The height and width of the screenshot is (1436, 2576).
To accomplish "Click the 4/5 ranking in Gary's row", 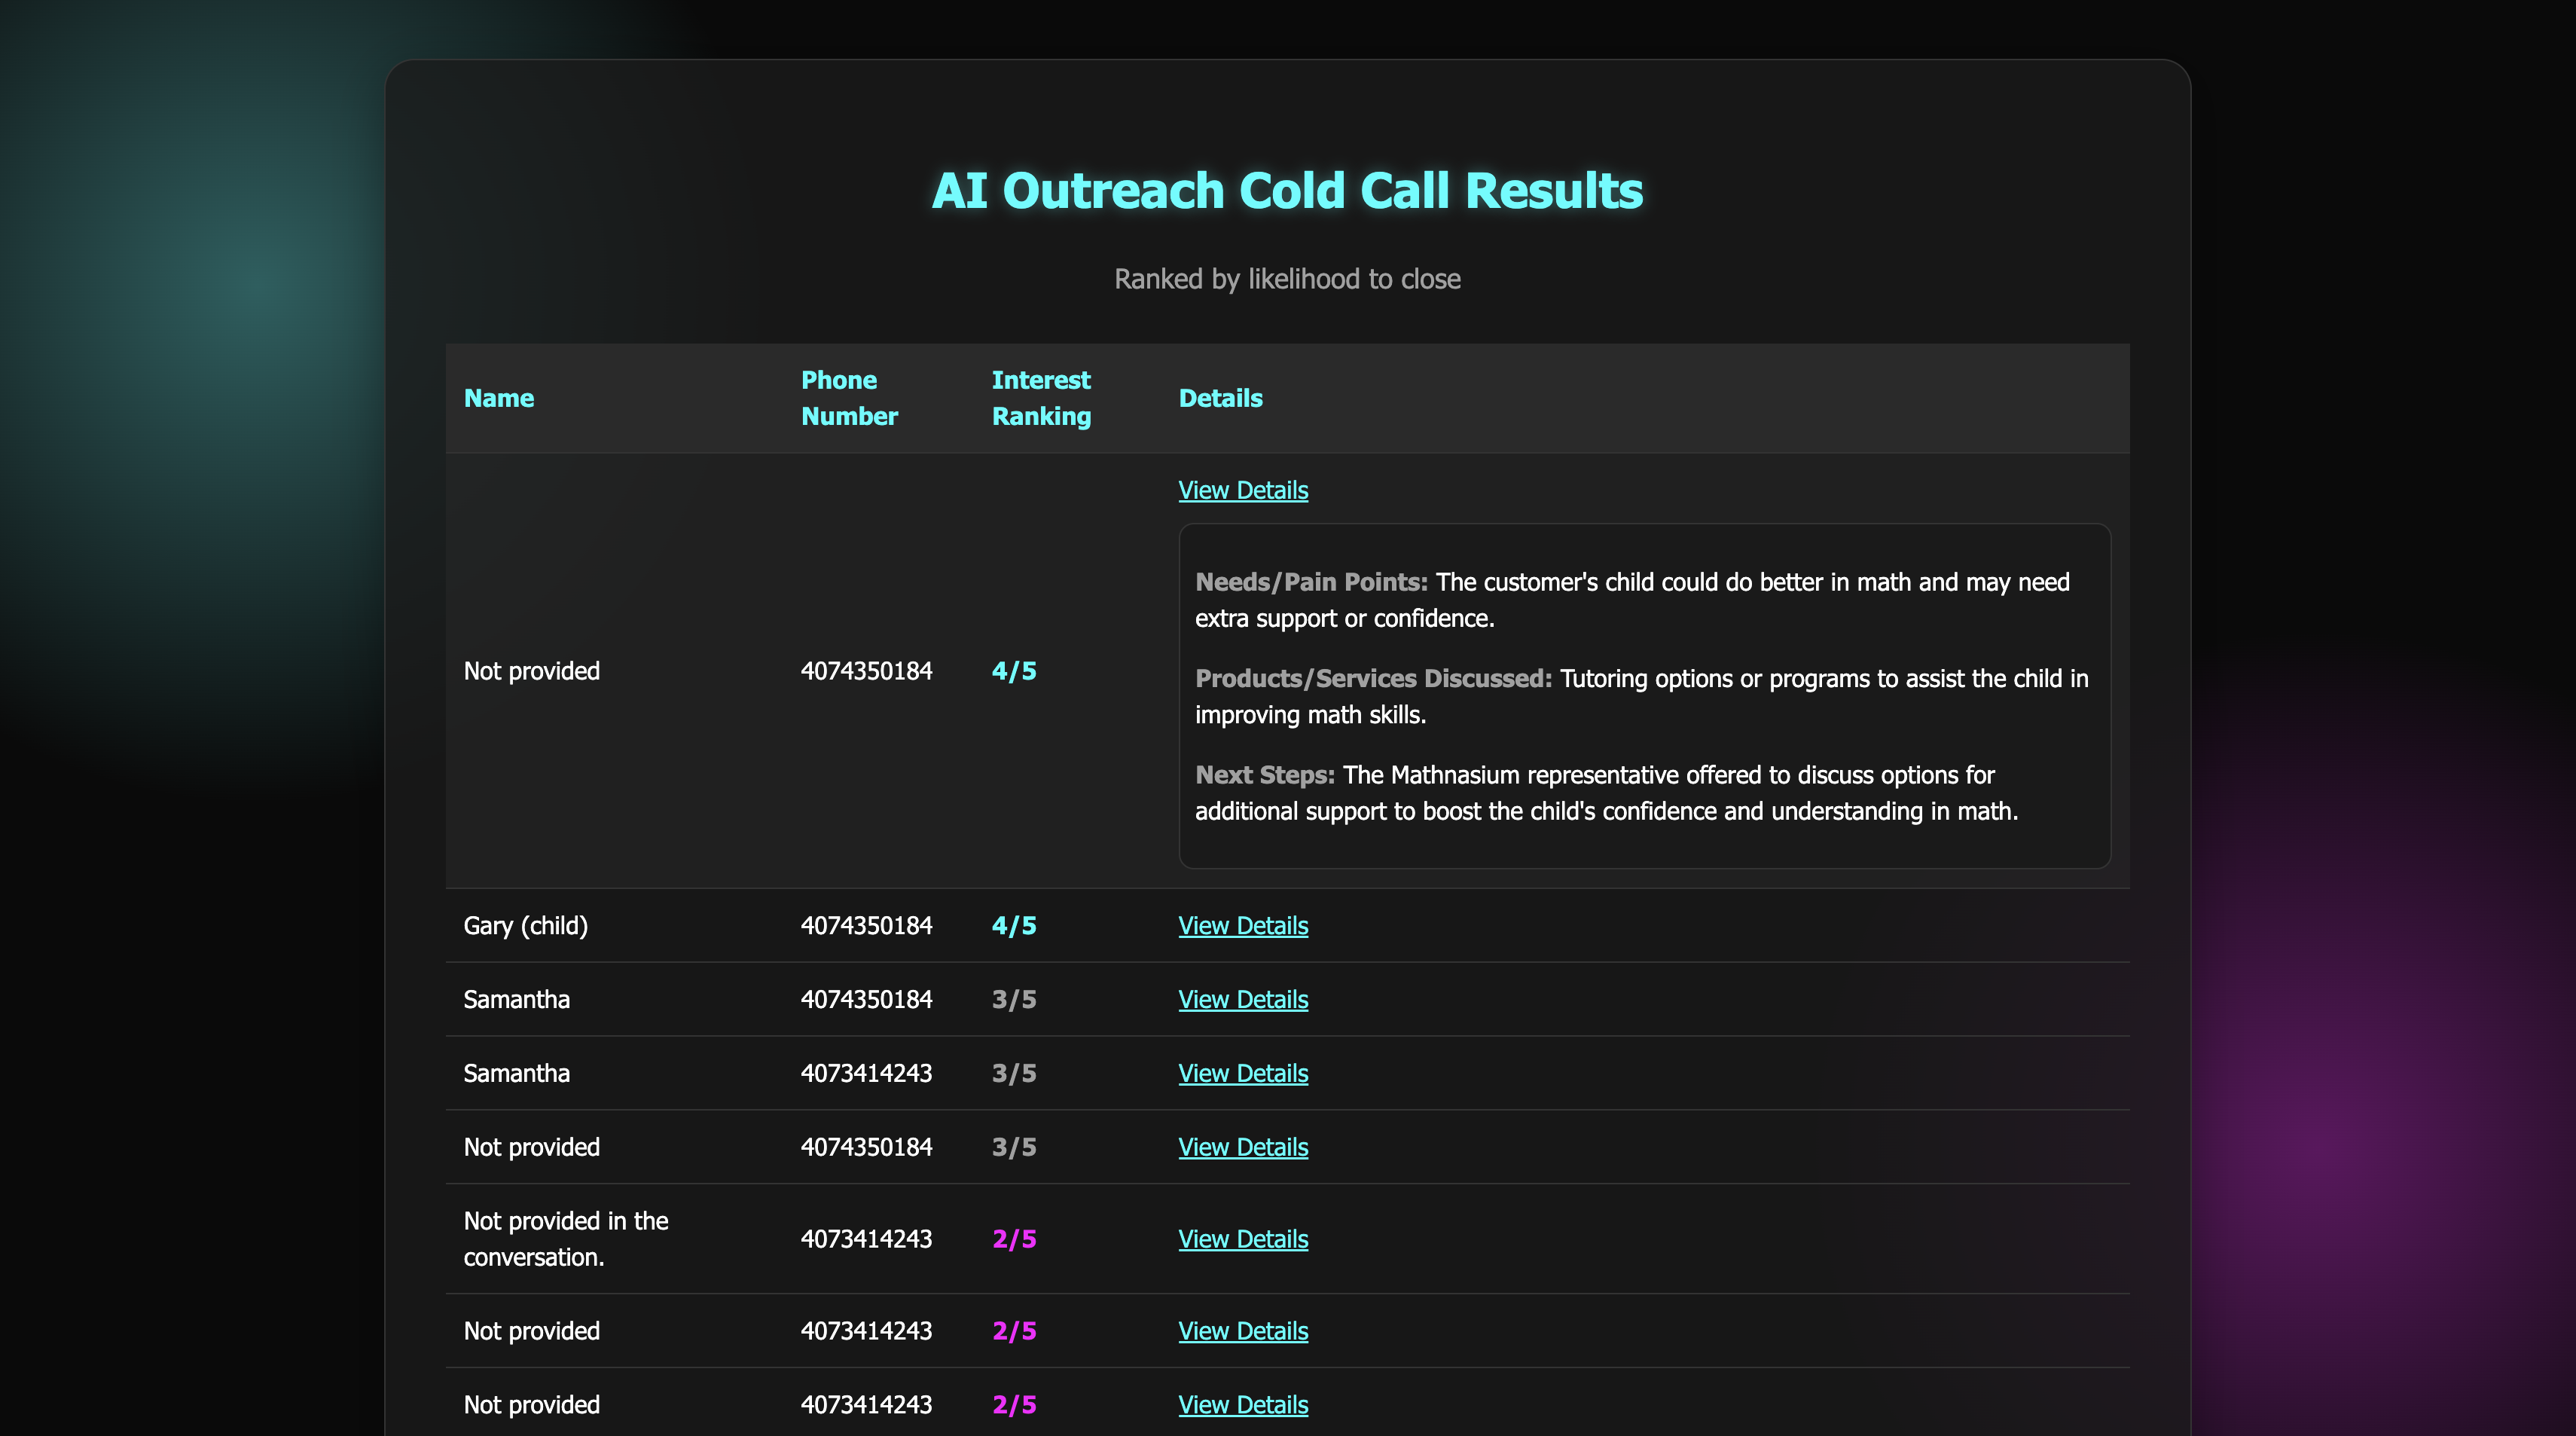I will tap(1013, 926).
